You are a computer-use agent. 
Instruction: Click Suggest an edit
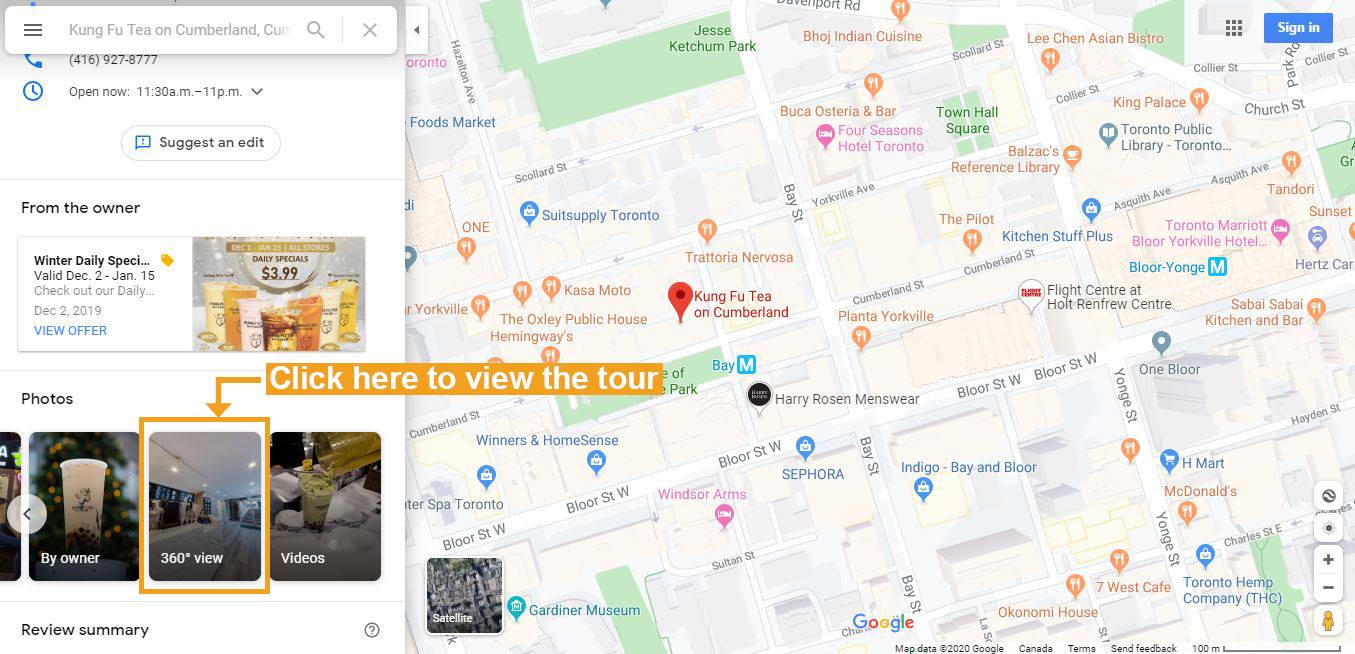click(x=201, y=143)
